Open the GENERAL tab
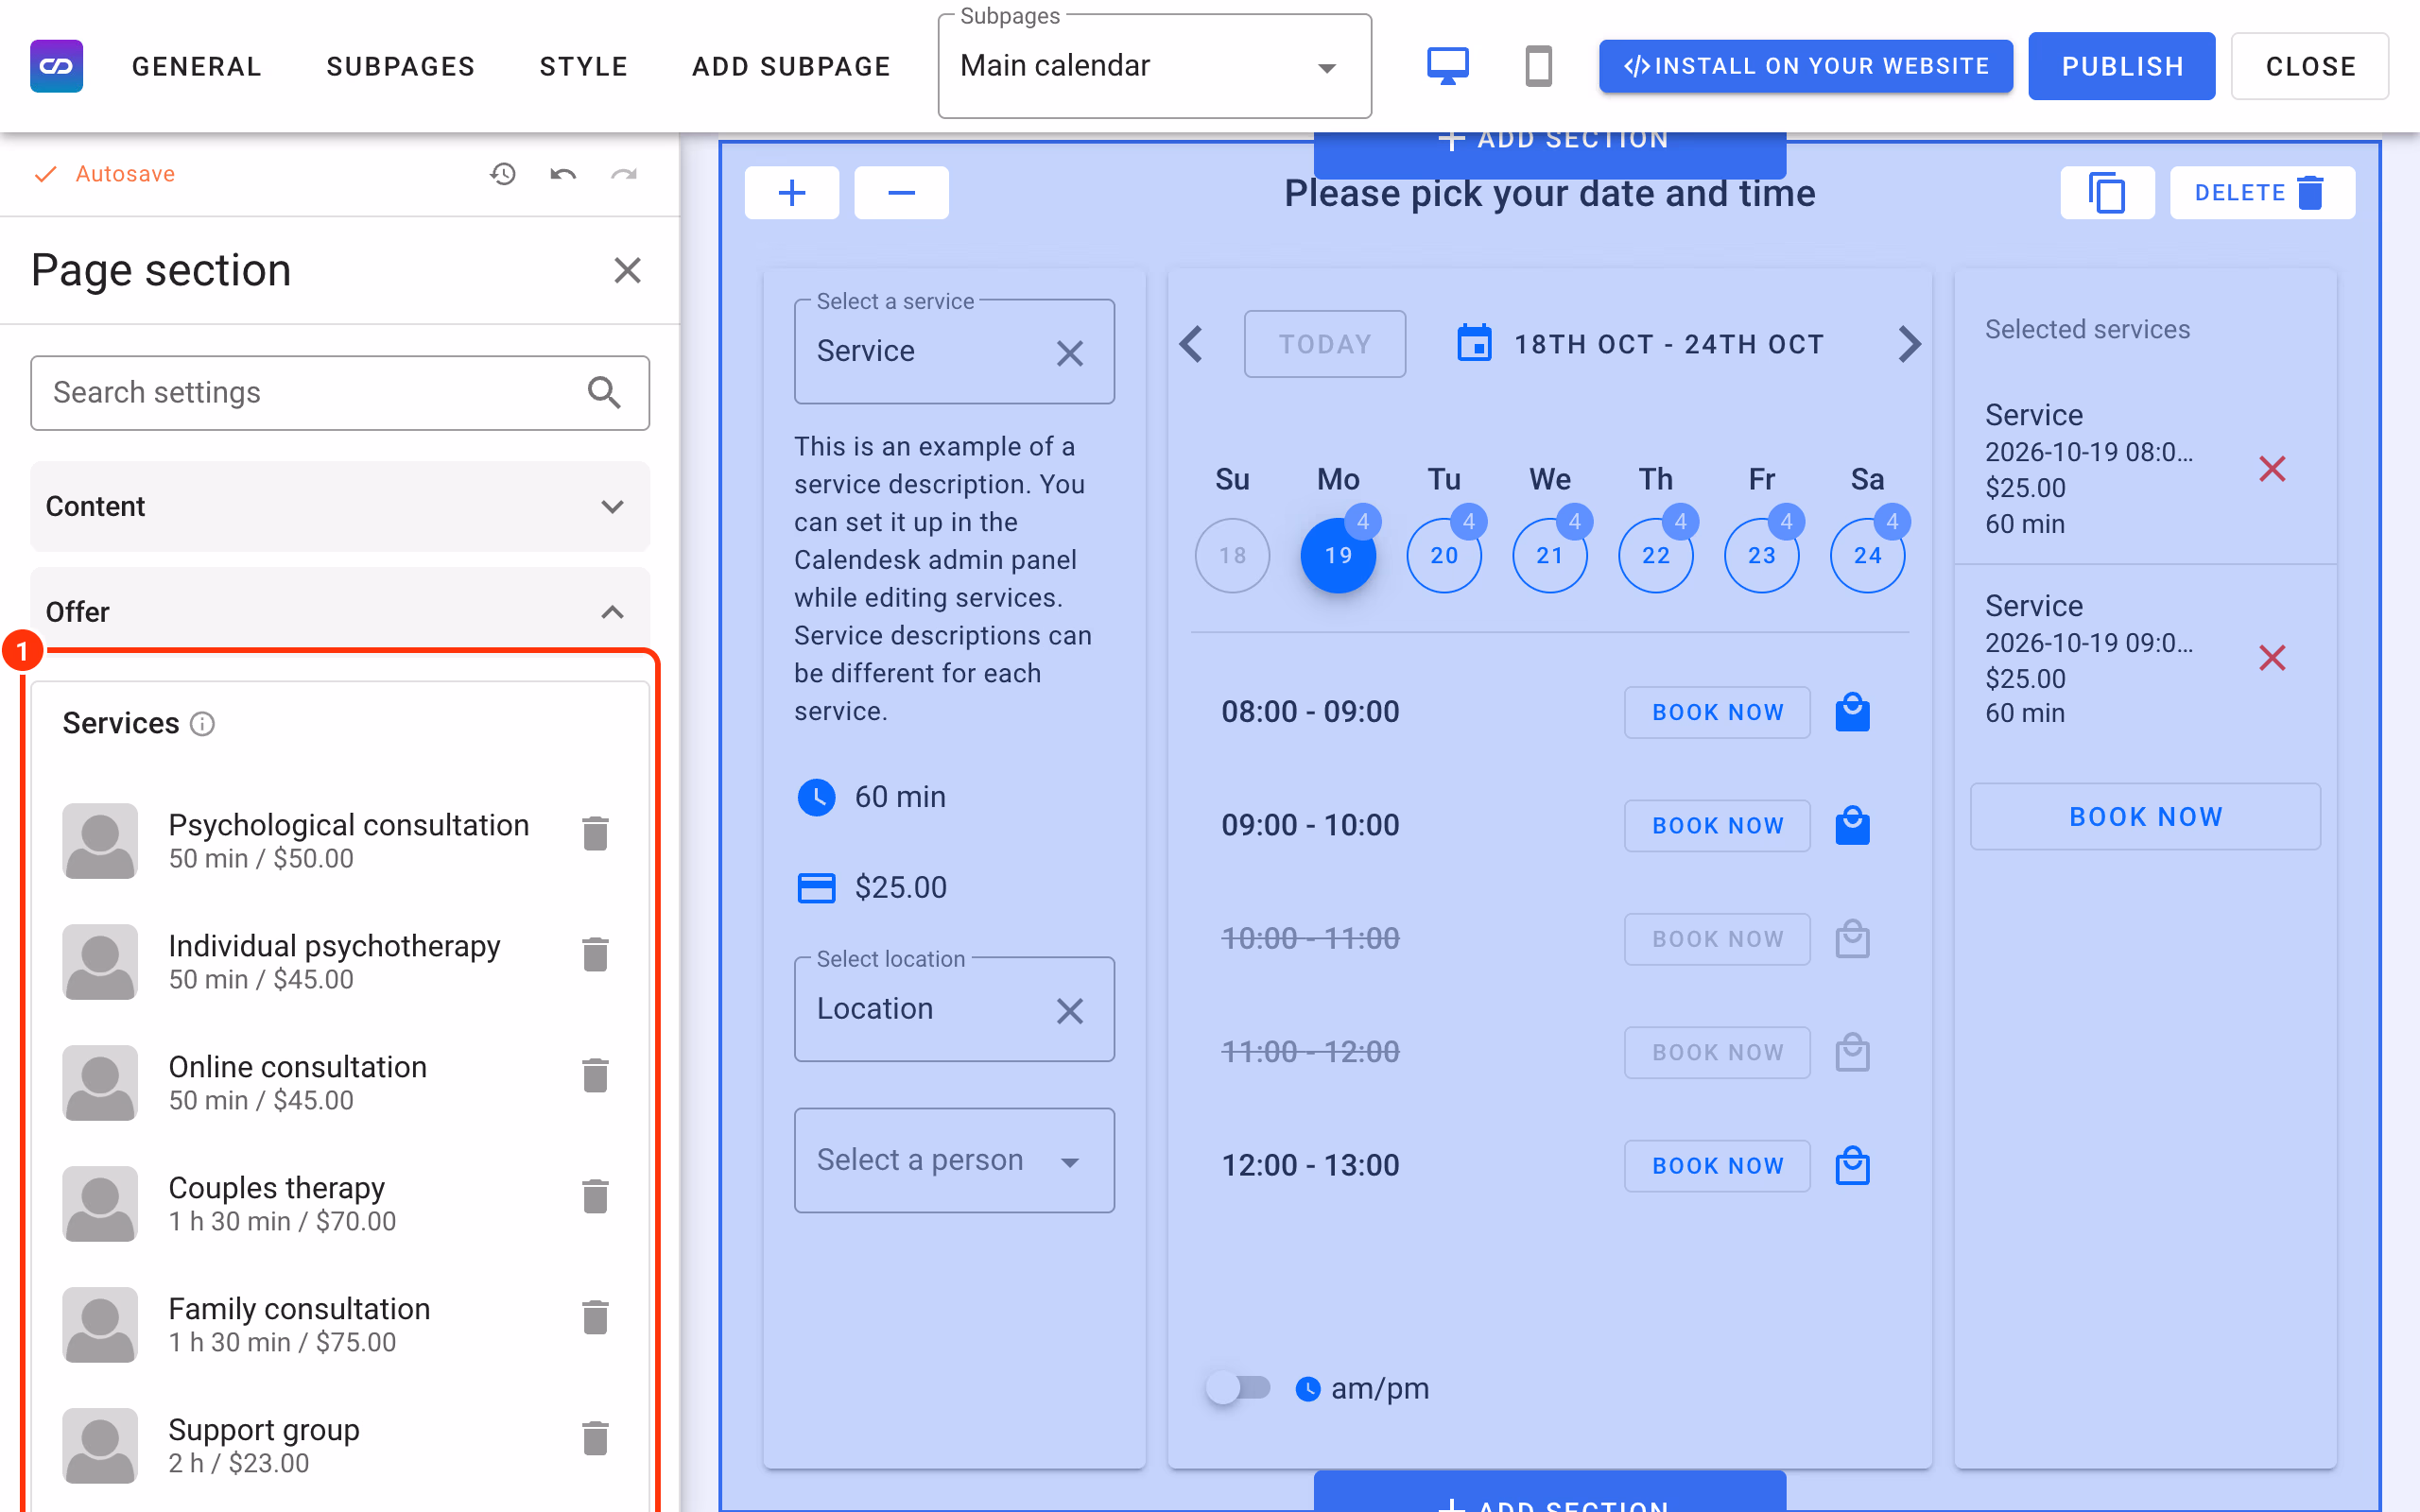 click(197, 66)
